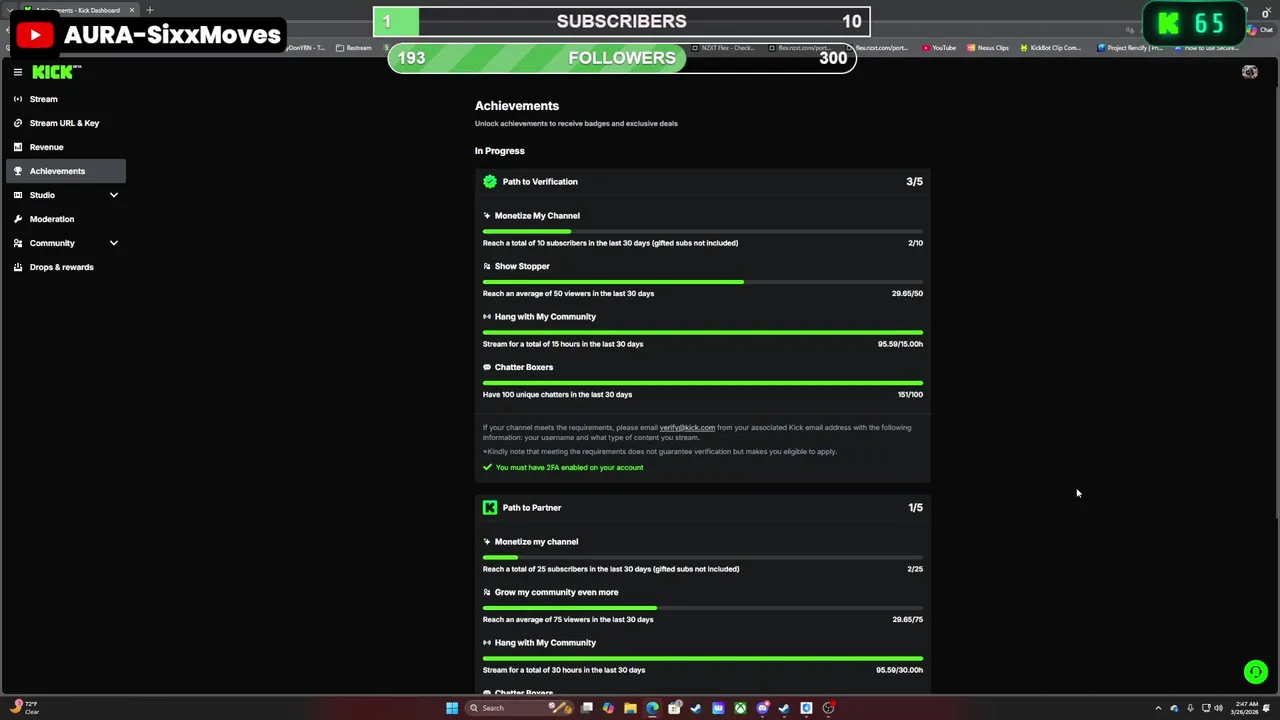Open the Nexus Clips bookmark

[x=988, y=48]
